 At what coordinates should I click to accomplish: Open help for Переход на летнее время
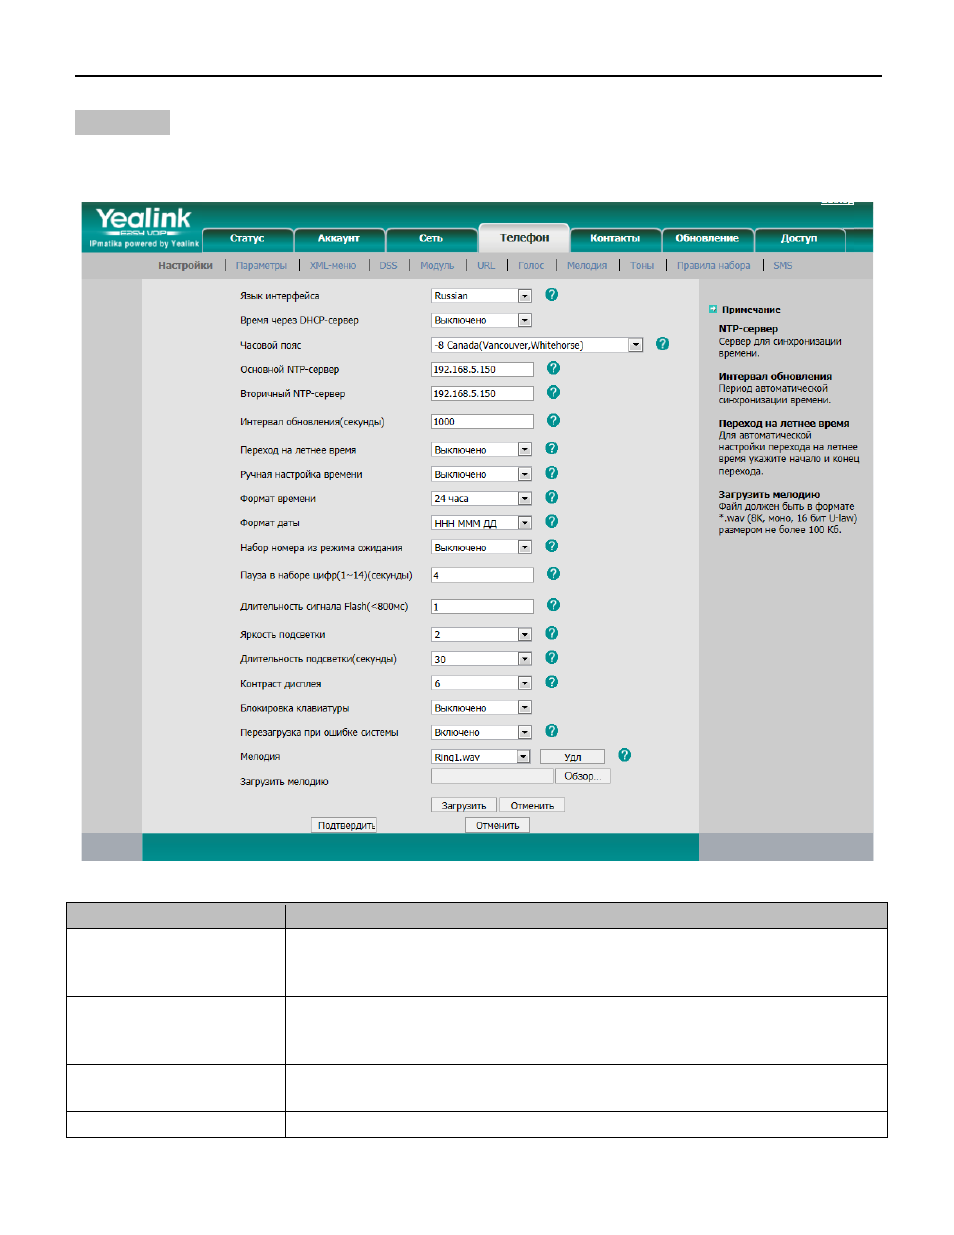click(551, 449)
